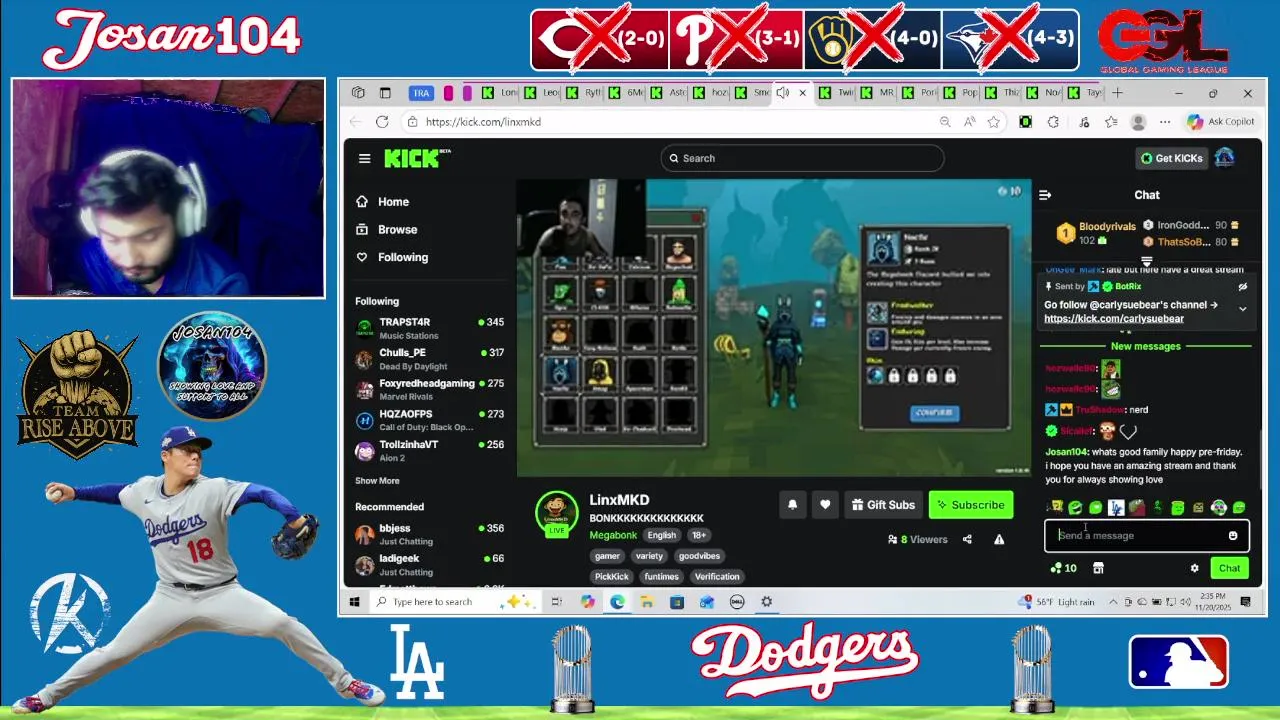The height and width of the screenshot is (720, 1280).
Task: Collapse the chat panel
Action: click(1045, 195)
